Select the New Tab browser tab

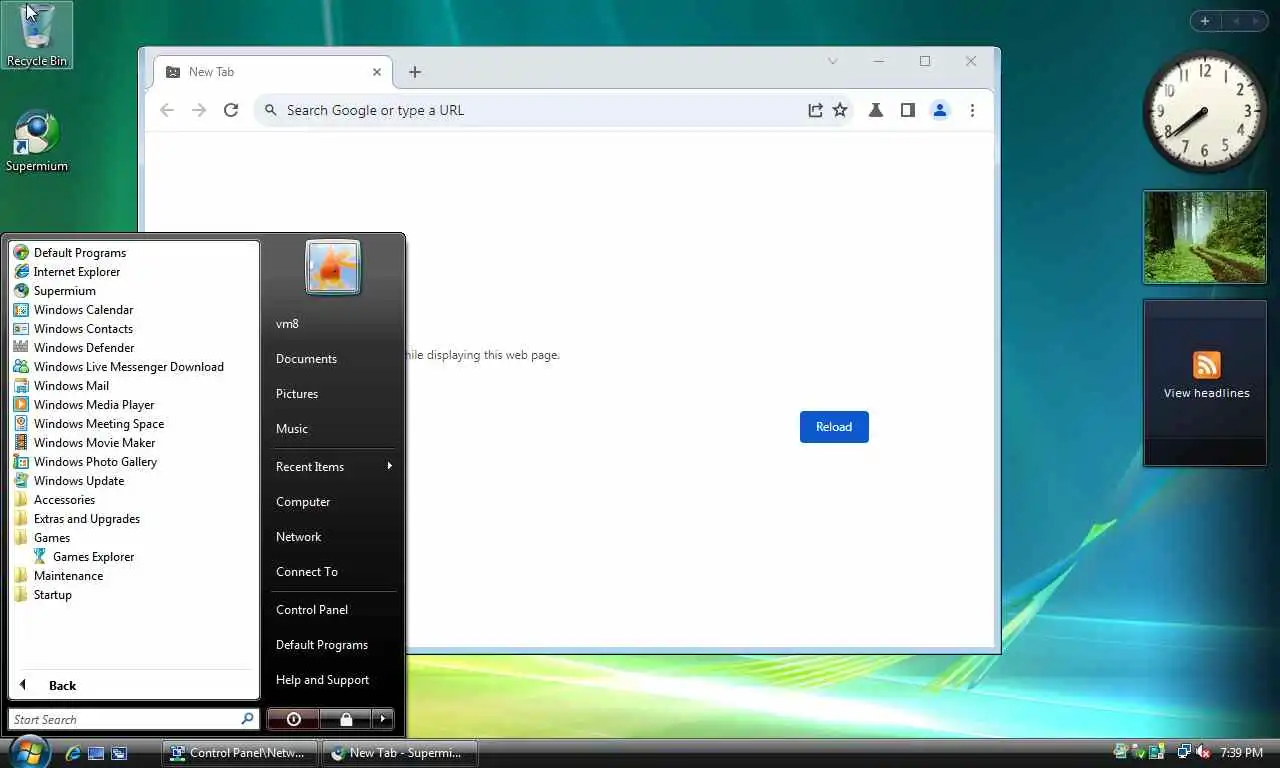(x=273, y=72)
